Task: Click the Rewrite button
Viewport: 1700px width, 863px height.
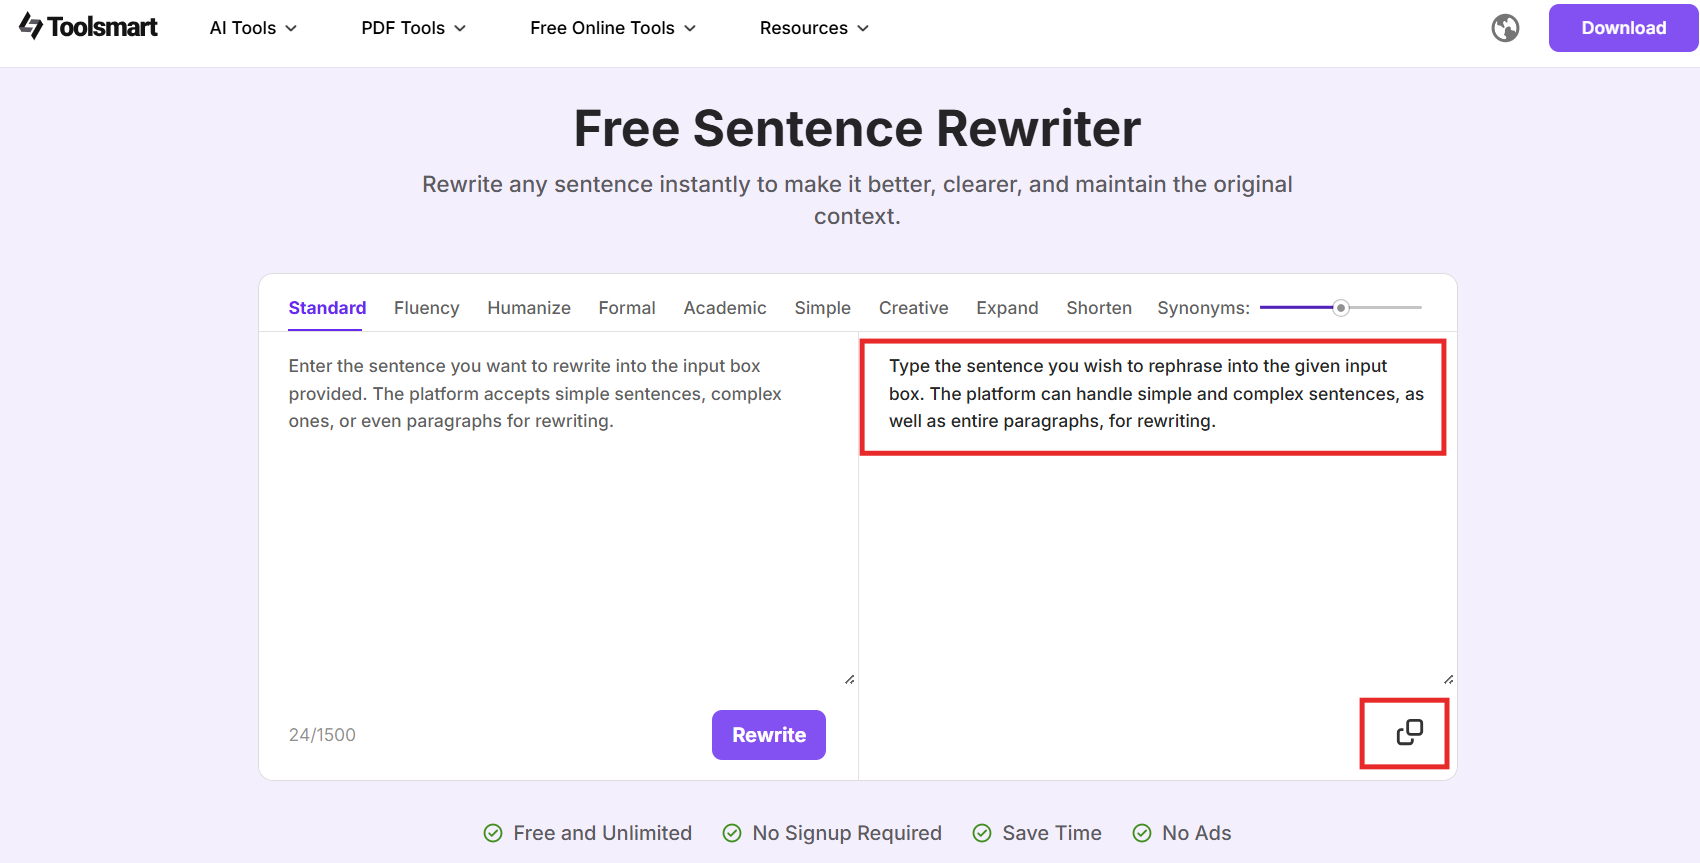Action: coord(769,735)
